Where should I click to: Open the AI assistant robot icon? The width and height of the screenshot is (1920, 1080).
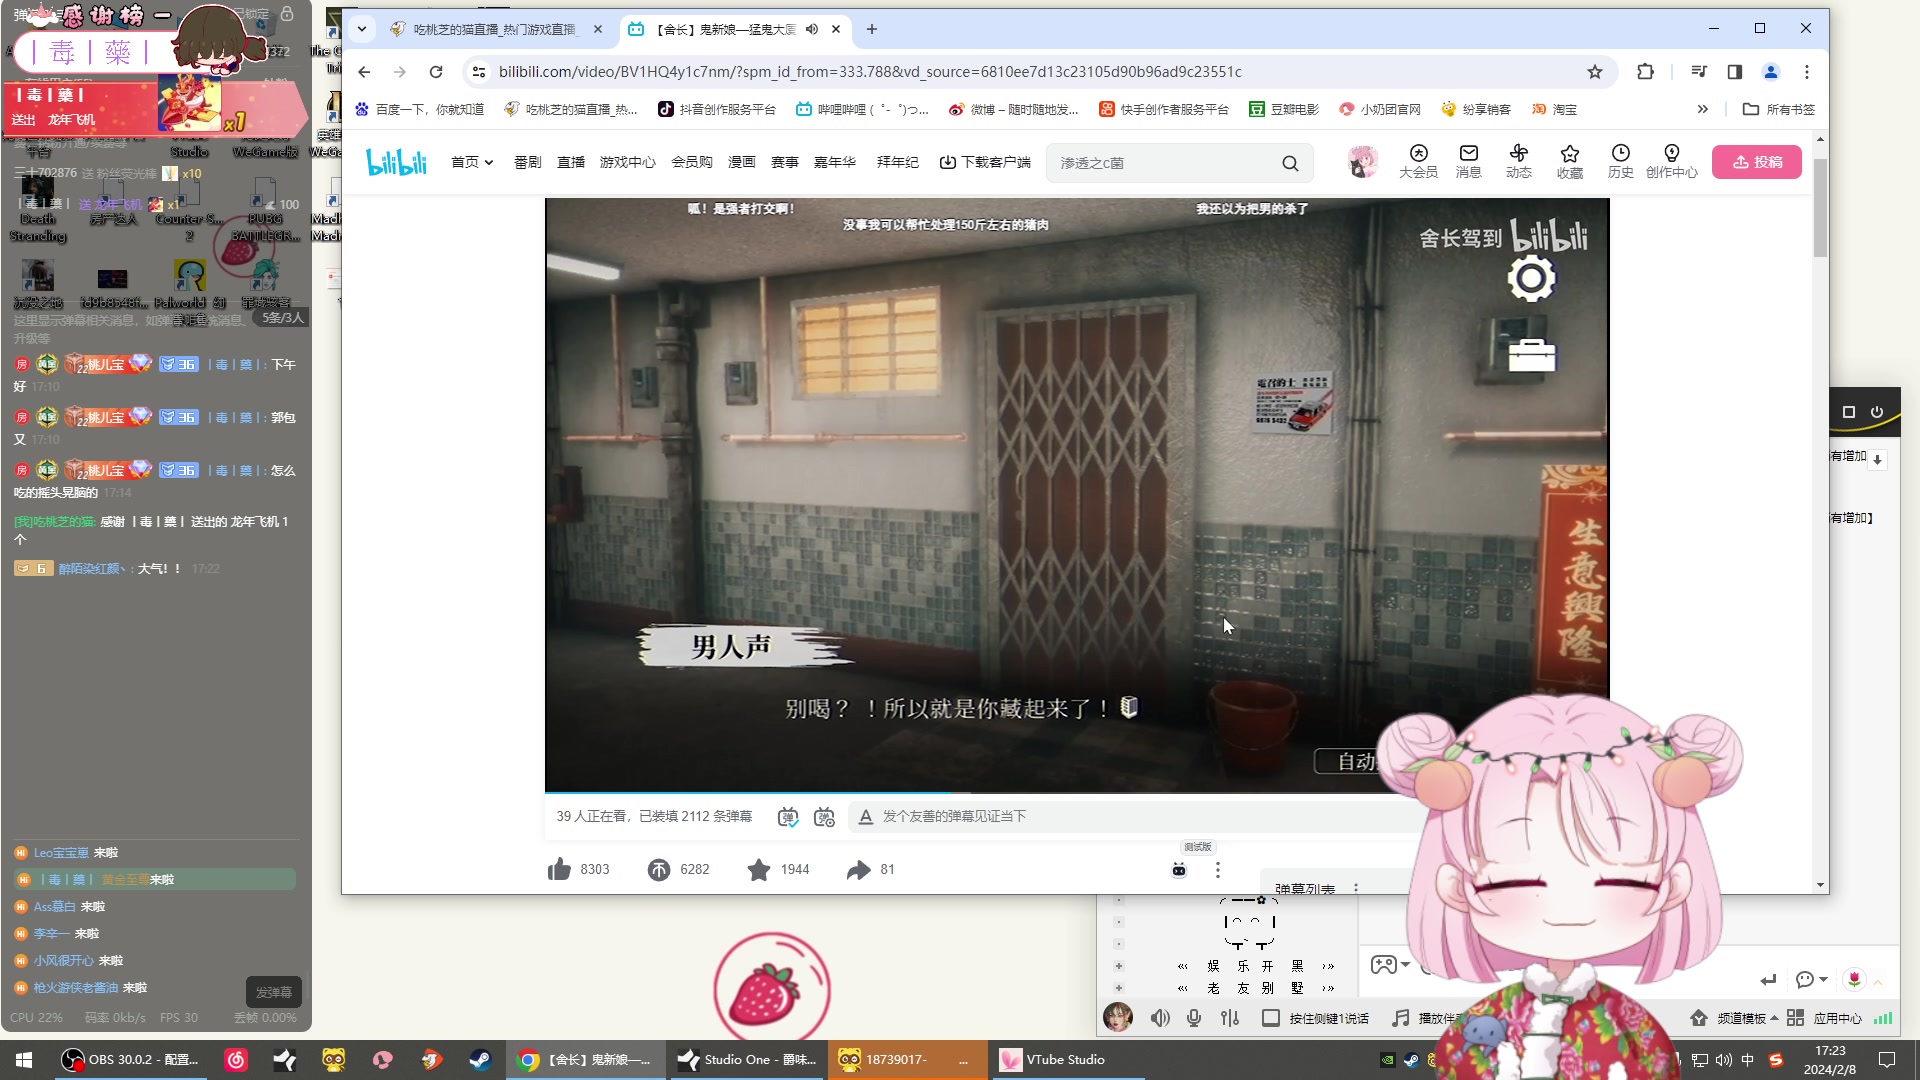(1179, 870)
